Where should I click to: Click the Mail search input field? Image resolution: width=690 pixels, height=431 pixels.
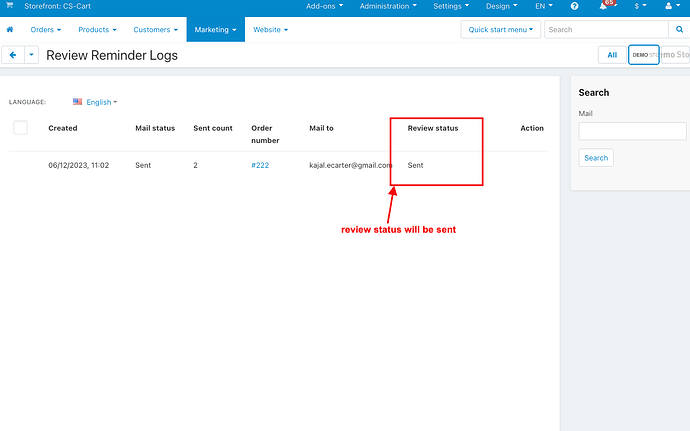[x=632, y=131]
